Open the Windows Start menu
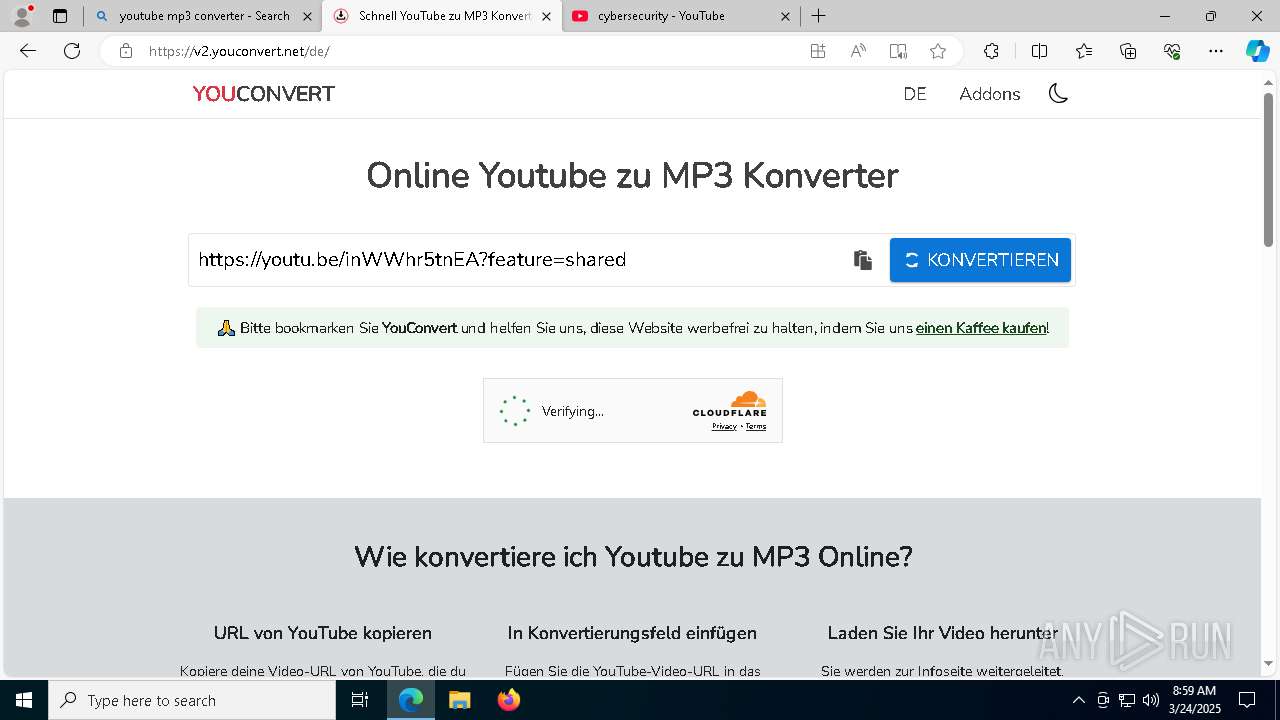 (x=24, y=700)
